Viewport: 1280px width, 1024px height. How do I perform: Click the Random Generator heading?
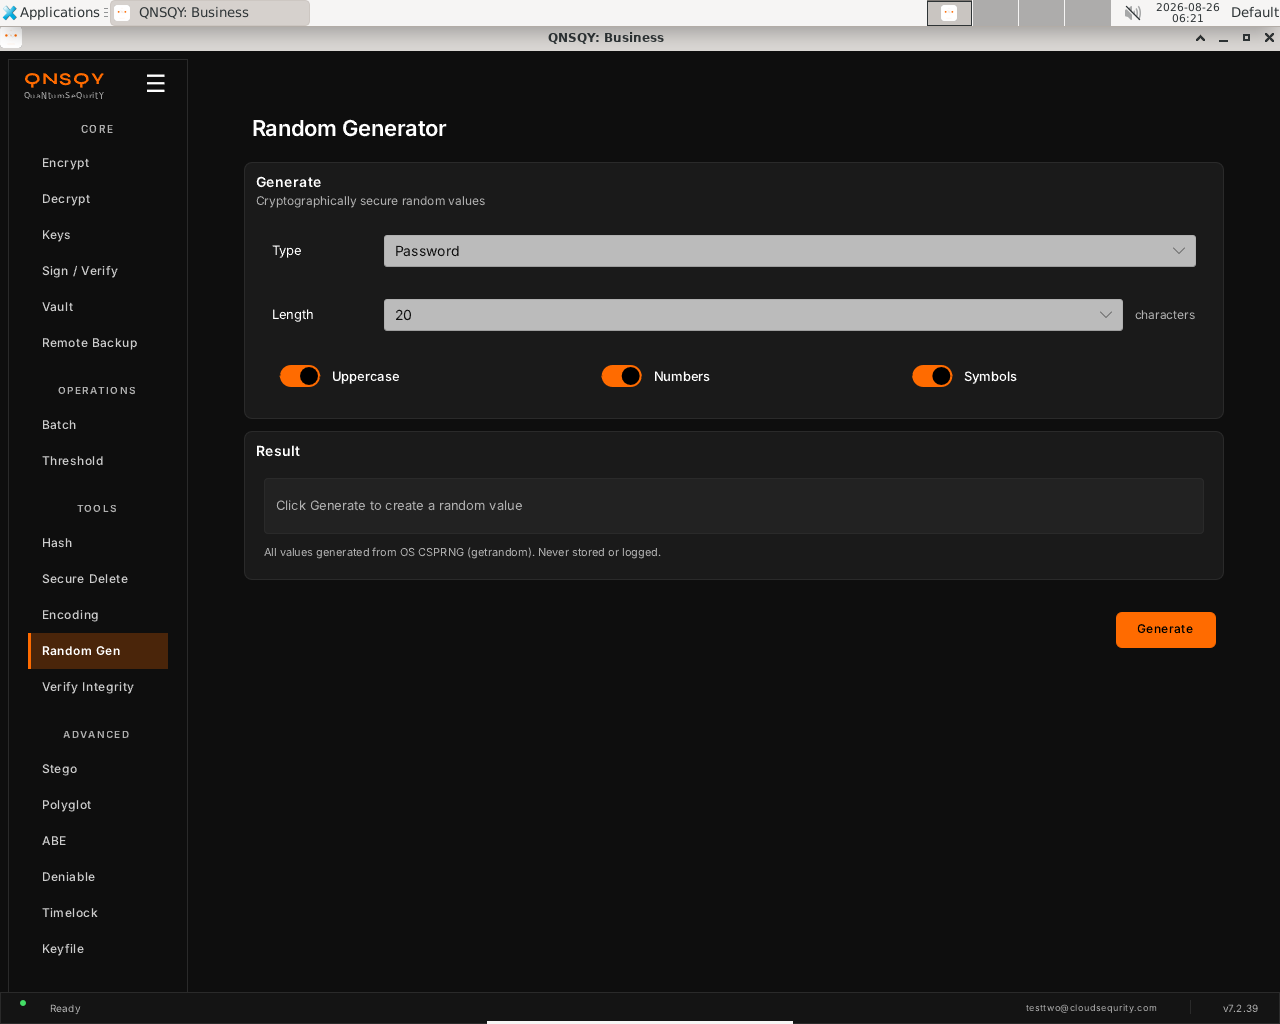pos(349,129)
